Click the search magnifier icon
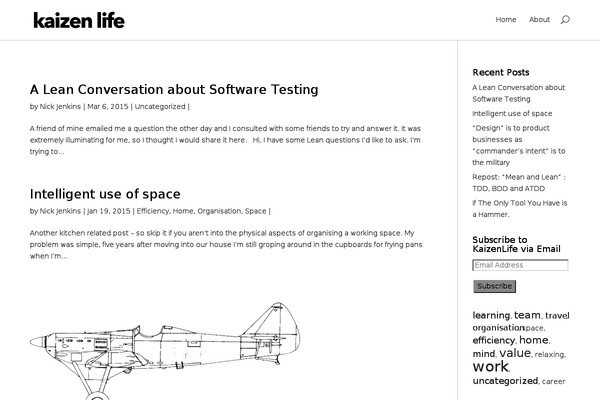The height and width of the screenshot is (400, 600). [565, 20]
